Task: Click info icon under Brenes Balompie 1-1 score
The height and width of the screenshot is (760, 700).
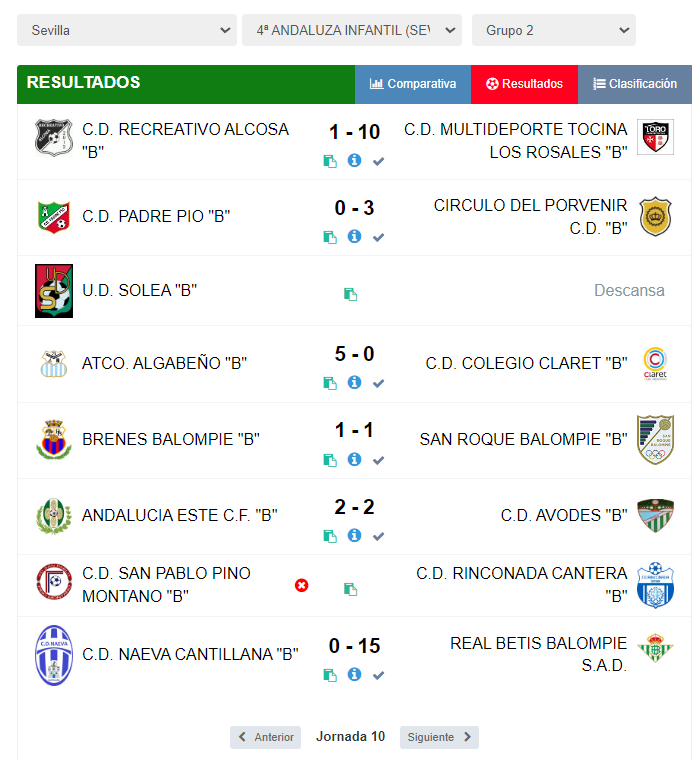Action: [x=354, y=459]
